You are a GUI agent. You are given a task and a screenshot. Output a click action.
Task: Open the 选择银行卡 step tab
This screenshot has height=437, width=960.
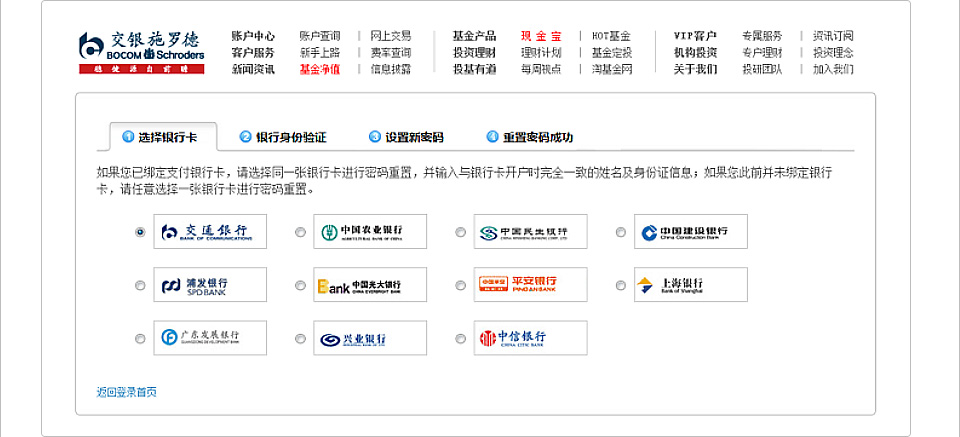point(163,137)
